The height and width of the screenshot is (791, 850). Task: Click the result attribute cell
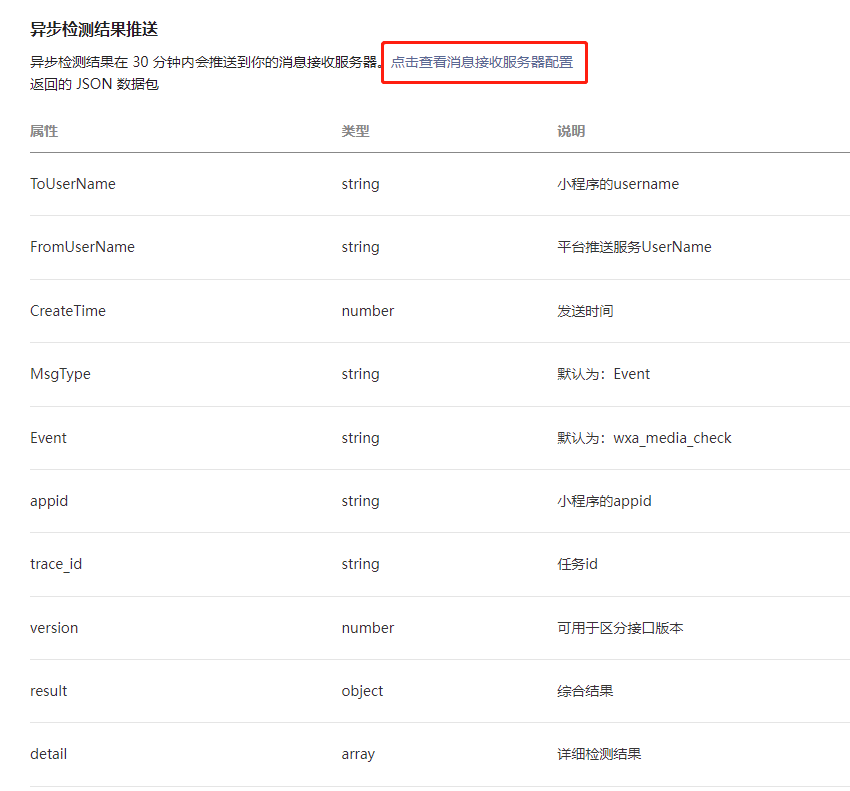tap(48, 691)
